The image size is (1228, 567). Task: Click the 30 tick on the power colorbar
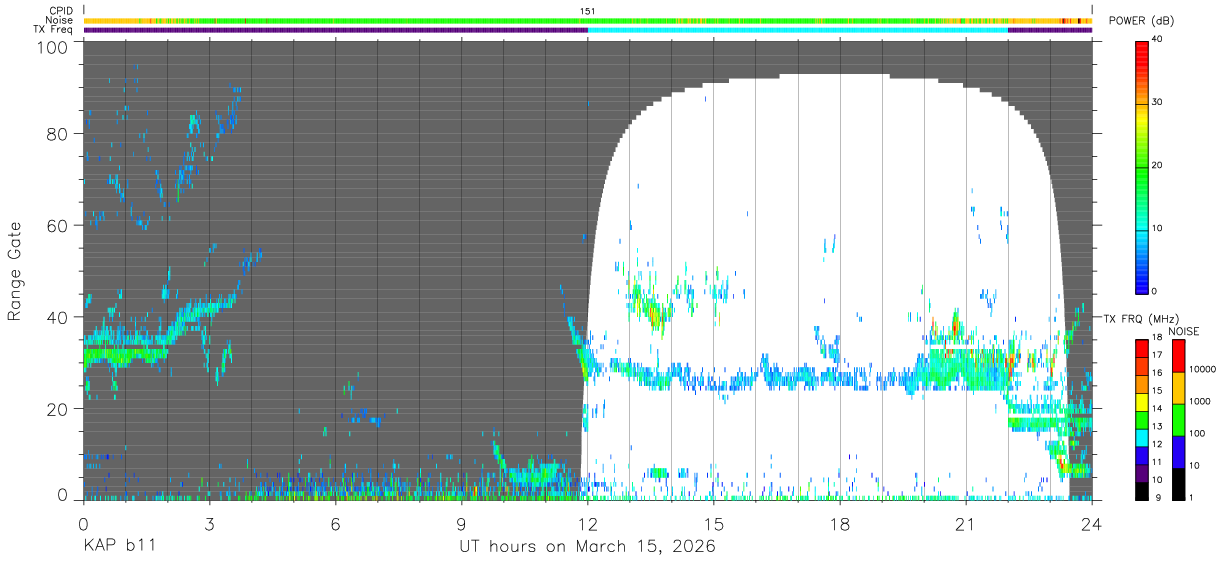1157,102
